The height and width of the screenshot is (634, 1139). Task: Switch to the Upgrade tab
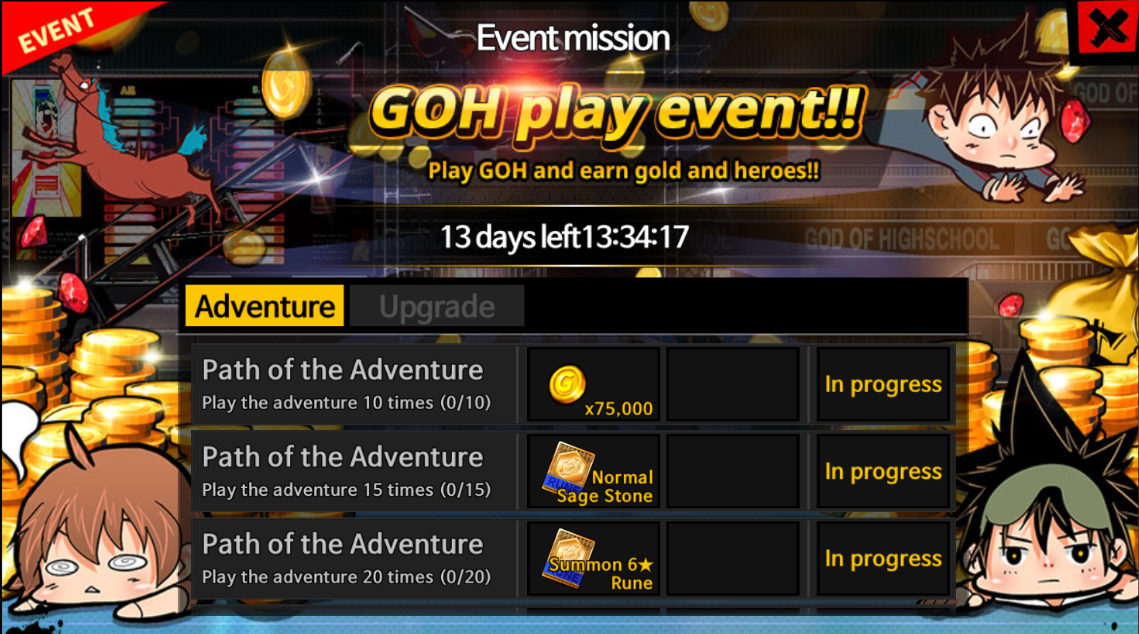437,306
